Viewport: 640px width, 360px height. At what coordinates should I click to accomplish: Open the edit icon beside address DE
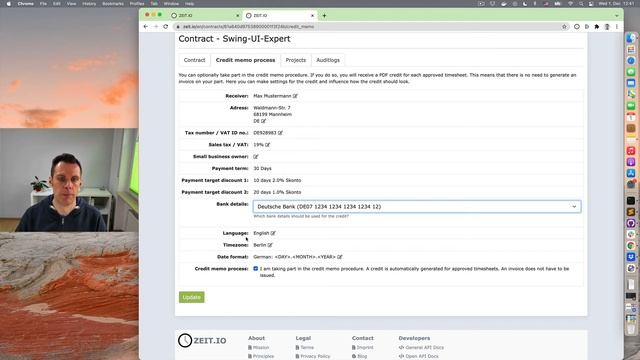[x=264, y=121]
